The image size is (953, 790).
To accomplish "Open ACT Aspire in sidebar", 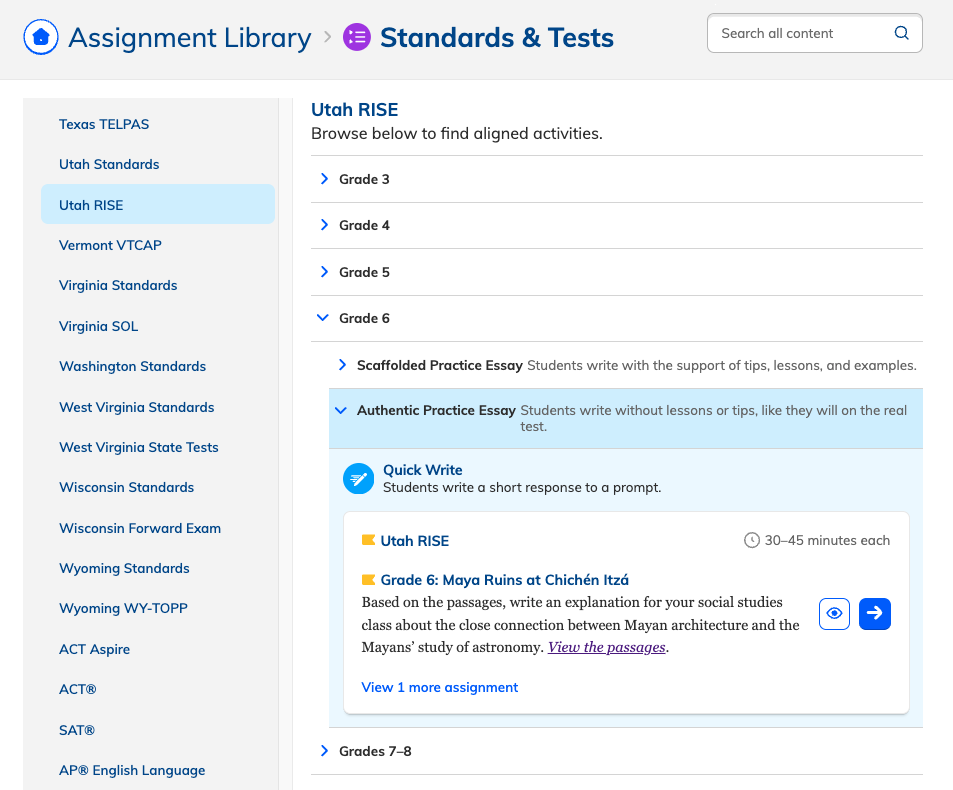I will tap(94, 649).
